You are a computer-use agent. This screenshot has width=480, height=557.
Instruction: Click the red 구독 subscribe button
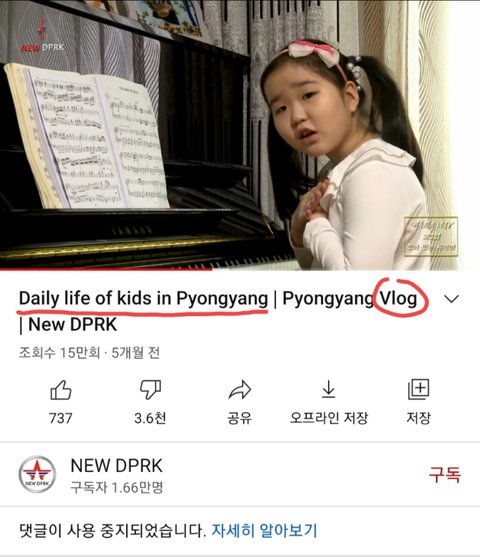click(x=445, y=474)
